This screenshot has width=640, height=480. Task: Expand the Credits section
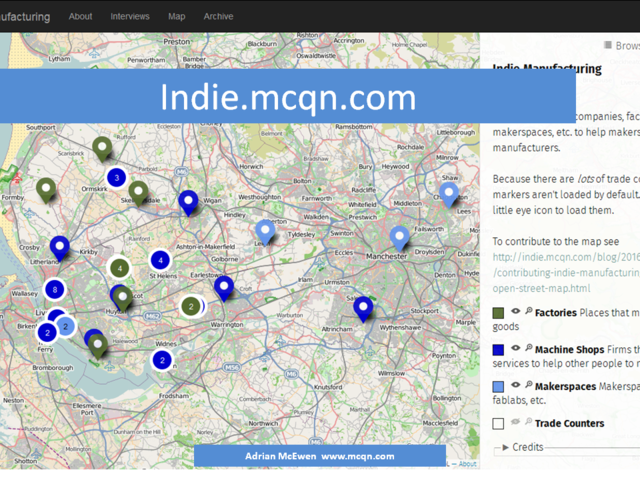coord(523,447)
